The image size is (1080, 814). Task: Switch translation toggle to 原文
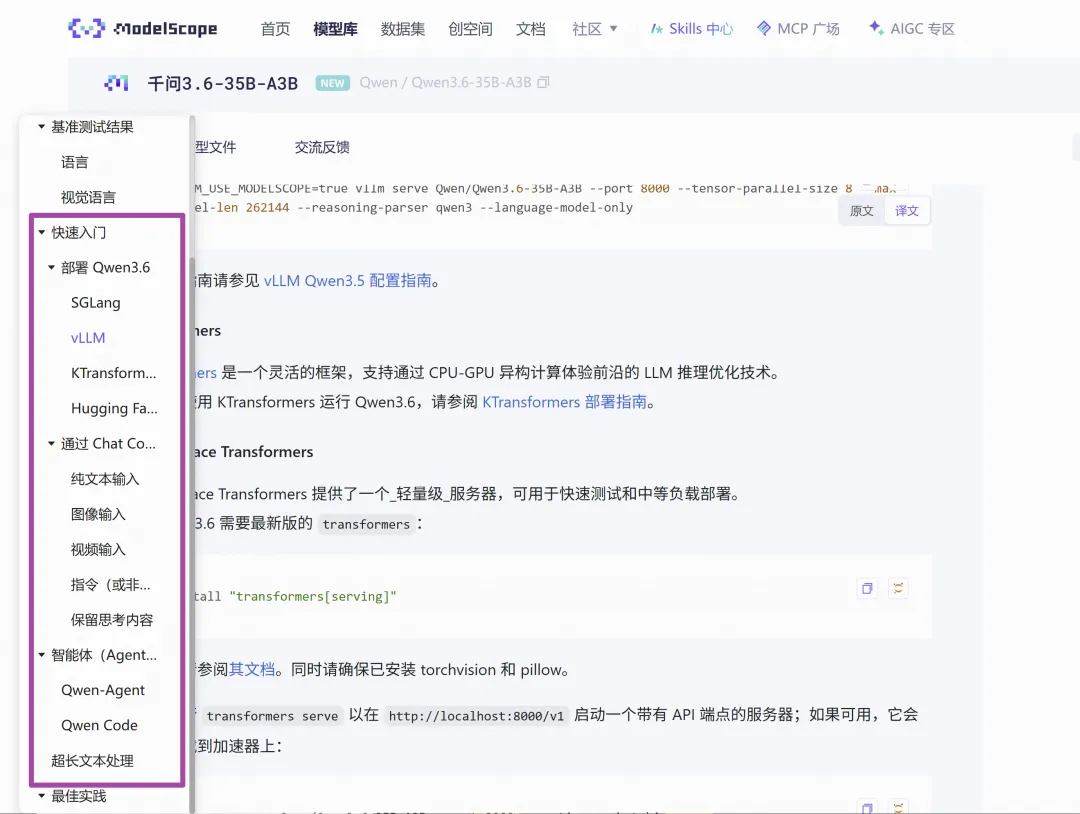point(861,211)
